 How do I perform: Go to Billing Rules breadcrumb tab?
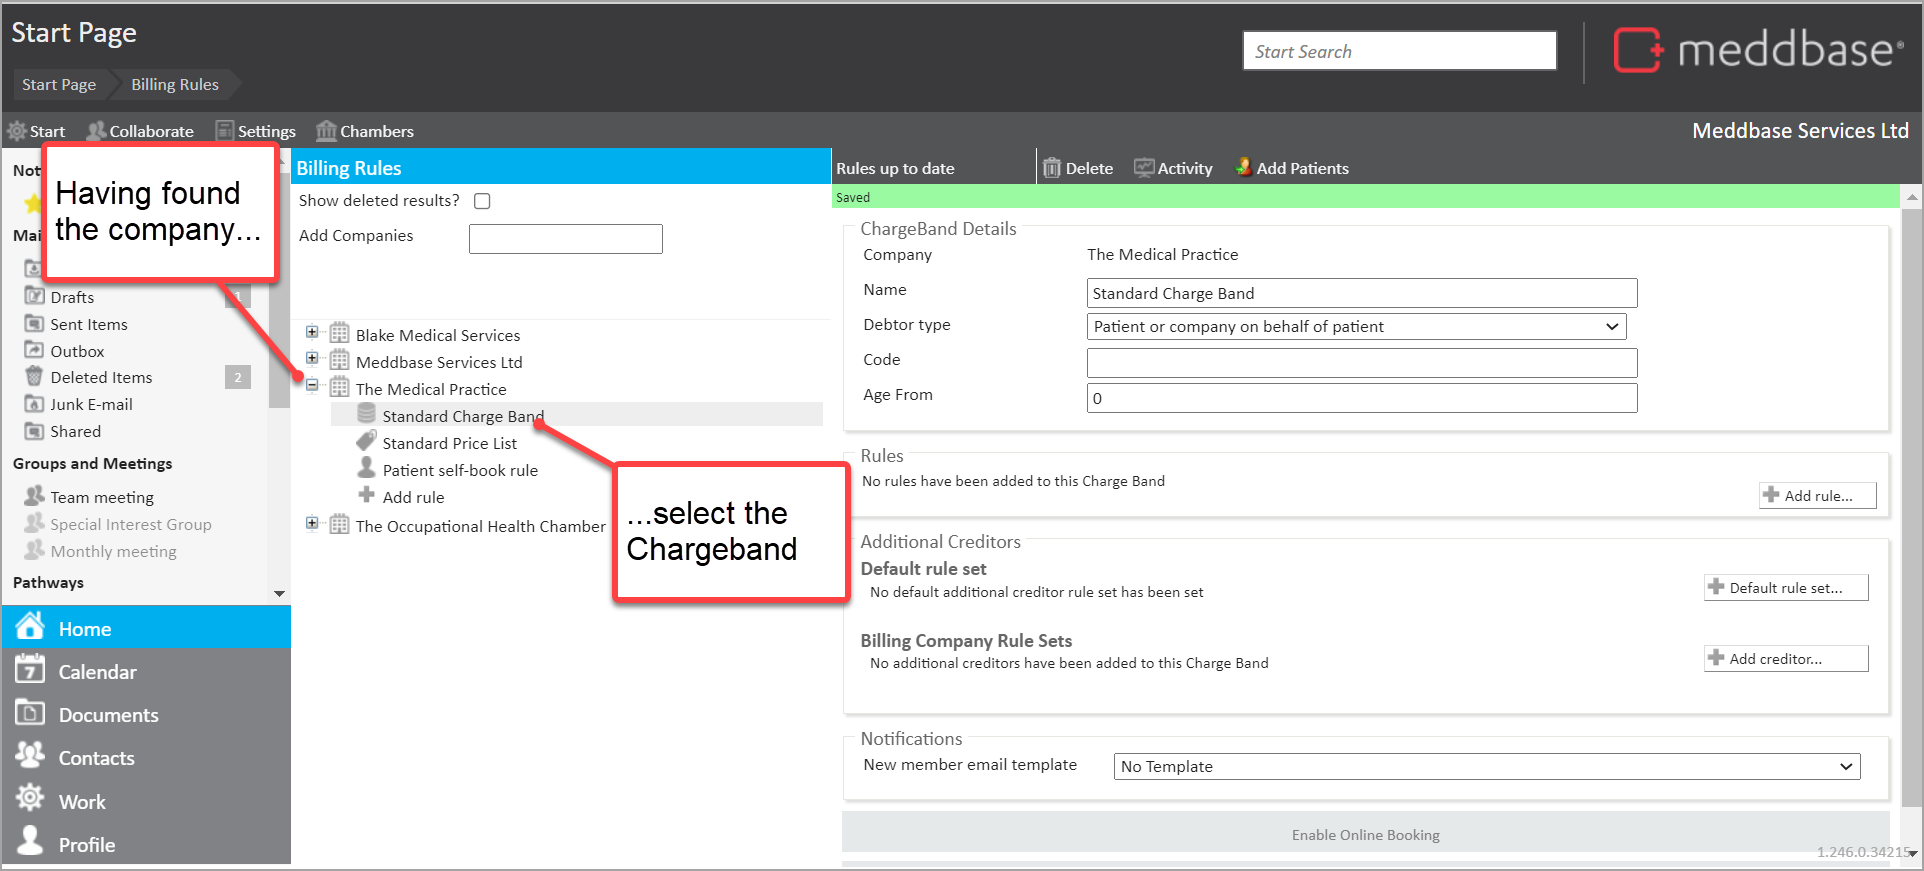point(175,85)
